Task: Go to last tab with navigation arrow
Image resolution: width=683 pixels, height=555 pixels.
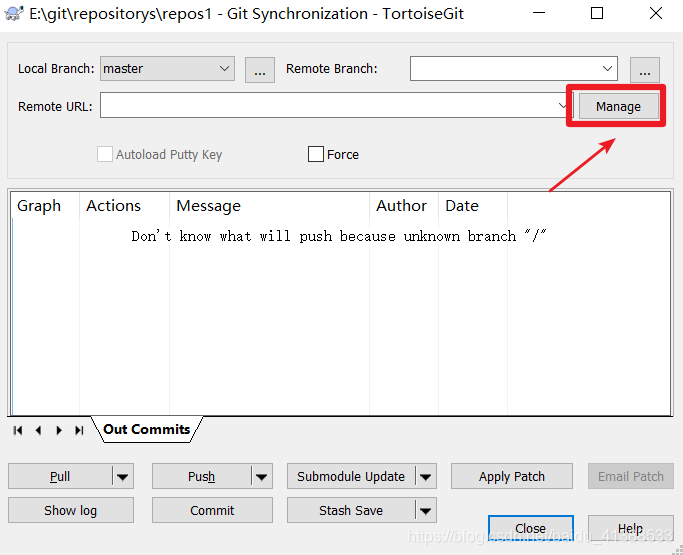Action: tap(79, 430)
